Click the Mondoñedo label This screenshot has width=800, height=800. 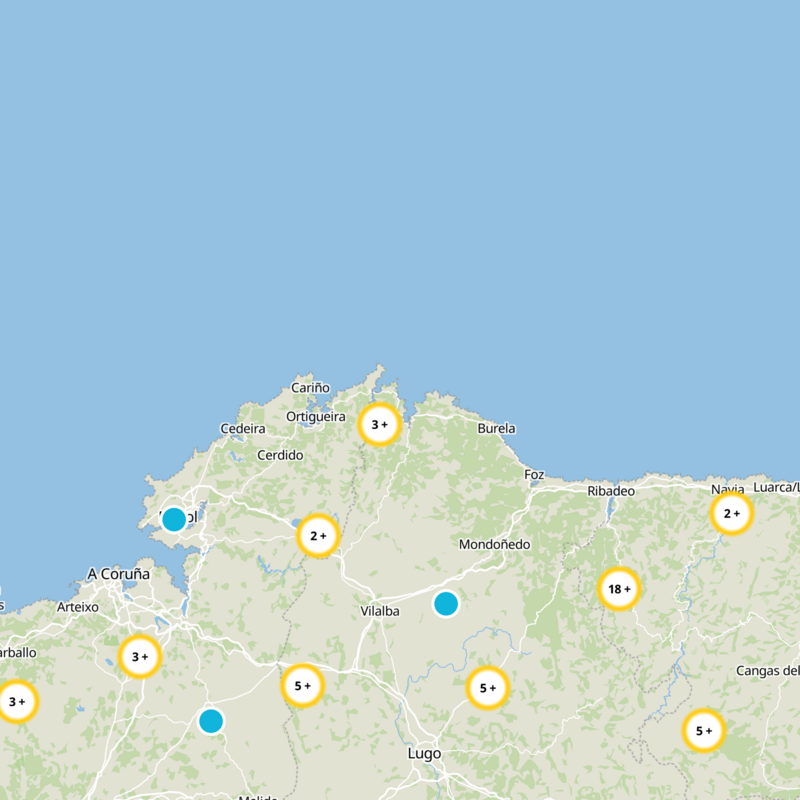click(494, 544)
